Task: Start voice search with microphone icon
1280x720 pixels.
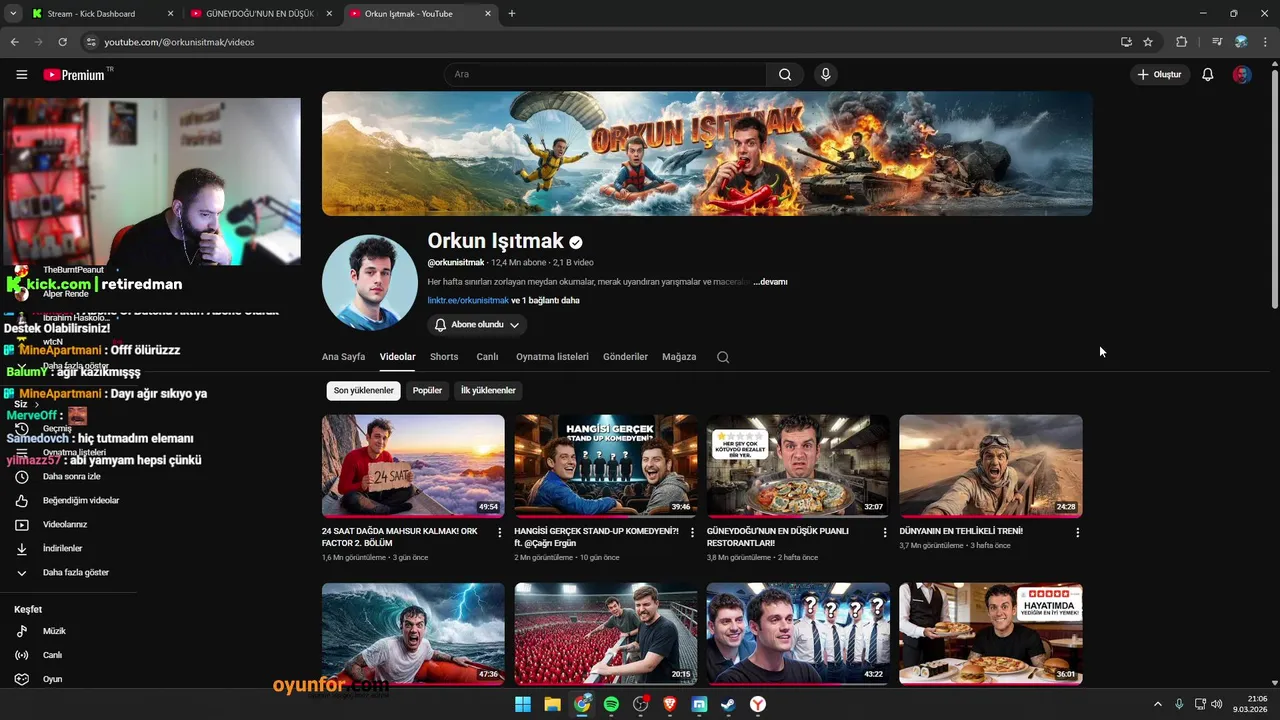Action: tap(825, 75)
